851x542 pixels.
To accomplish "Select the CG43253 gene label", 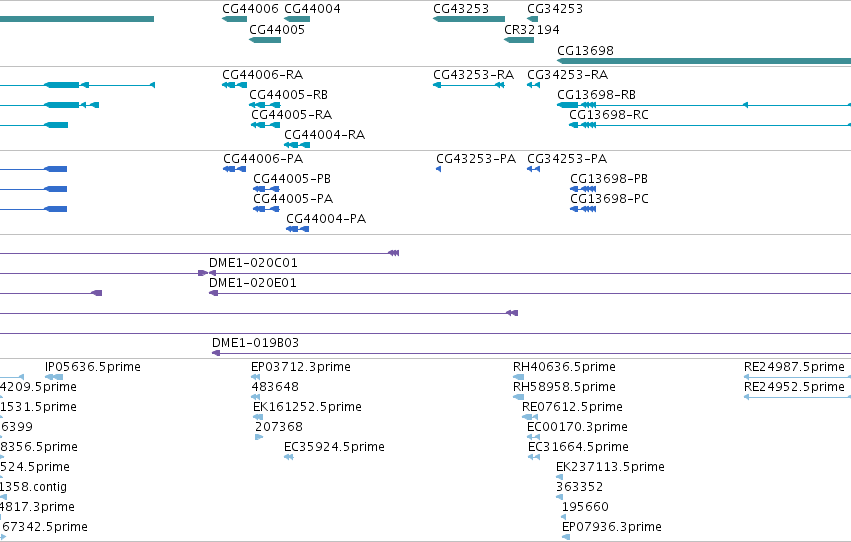I will click(x=461, y=9).
